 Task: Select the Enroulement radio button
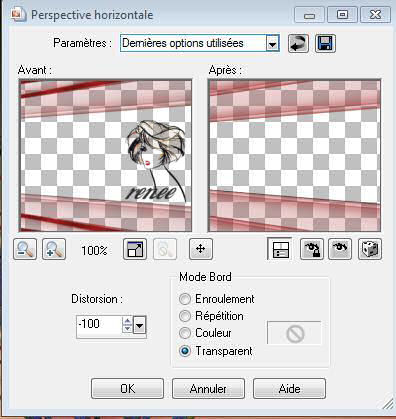tap(185, 299)
